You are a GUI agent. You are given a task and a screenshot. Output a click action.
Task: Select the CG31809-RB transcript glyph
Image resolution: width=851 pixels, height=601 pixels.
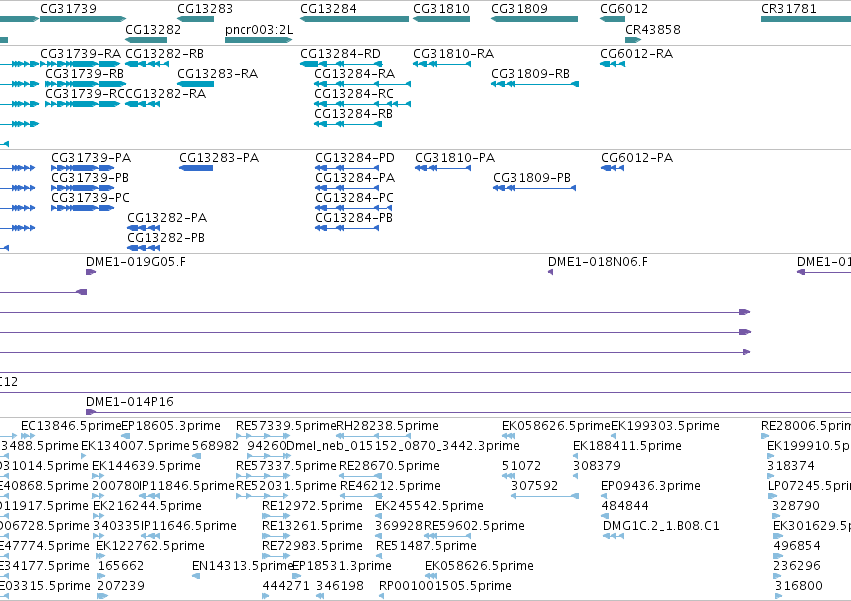point(535,84)
